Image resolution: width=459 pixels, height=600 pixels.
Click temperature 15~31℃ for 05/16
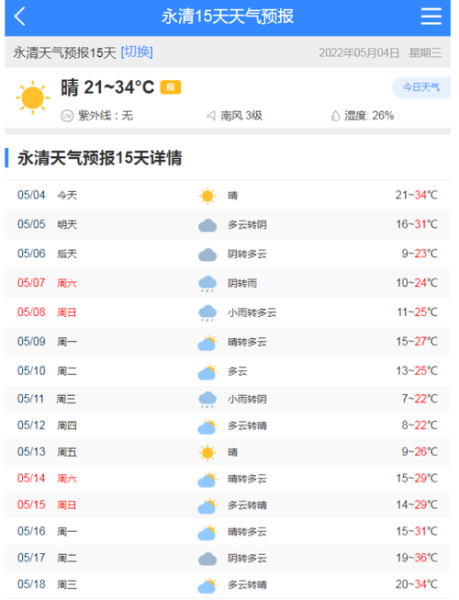point(417,531)
